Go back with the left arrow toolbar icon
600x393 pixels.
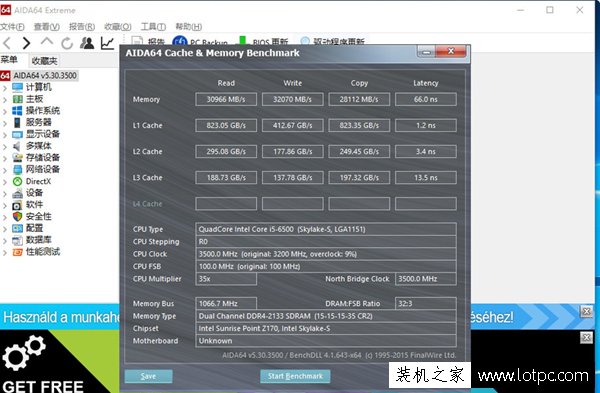(x=7, y=43)
